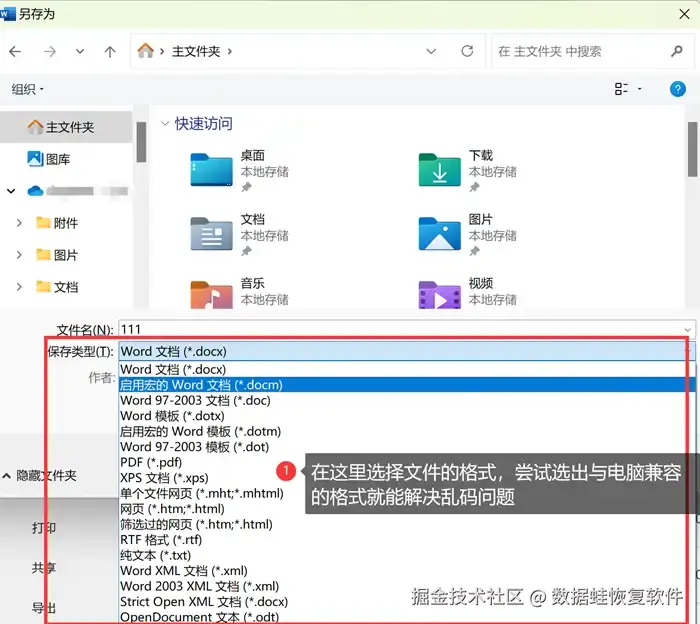Select the 图片 folder in sidebar
The width and height of the screenshot is (700, 624).
pyautogui.click(x=57, y=255)
